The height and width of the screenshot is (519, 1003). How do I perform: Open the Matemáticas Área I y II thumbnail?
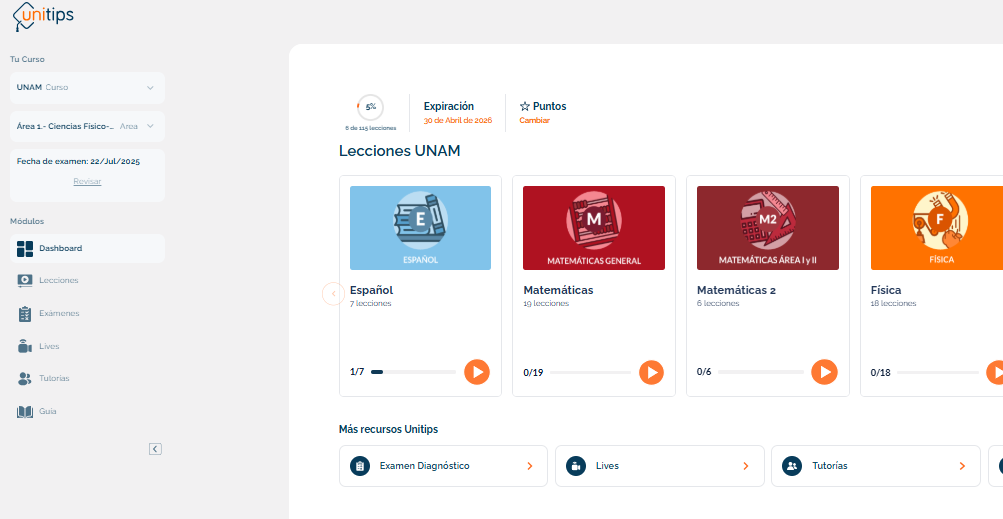(x=768, y=228)
